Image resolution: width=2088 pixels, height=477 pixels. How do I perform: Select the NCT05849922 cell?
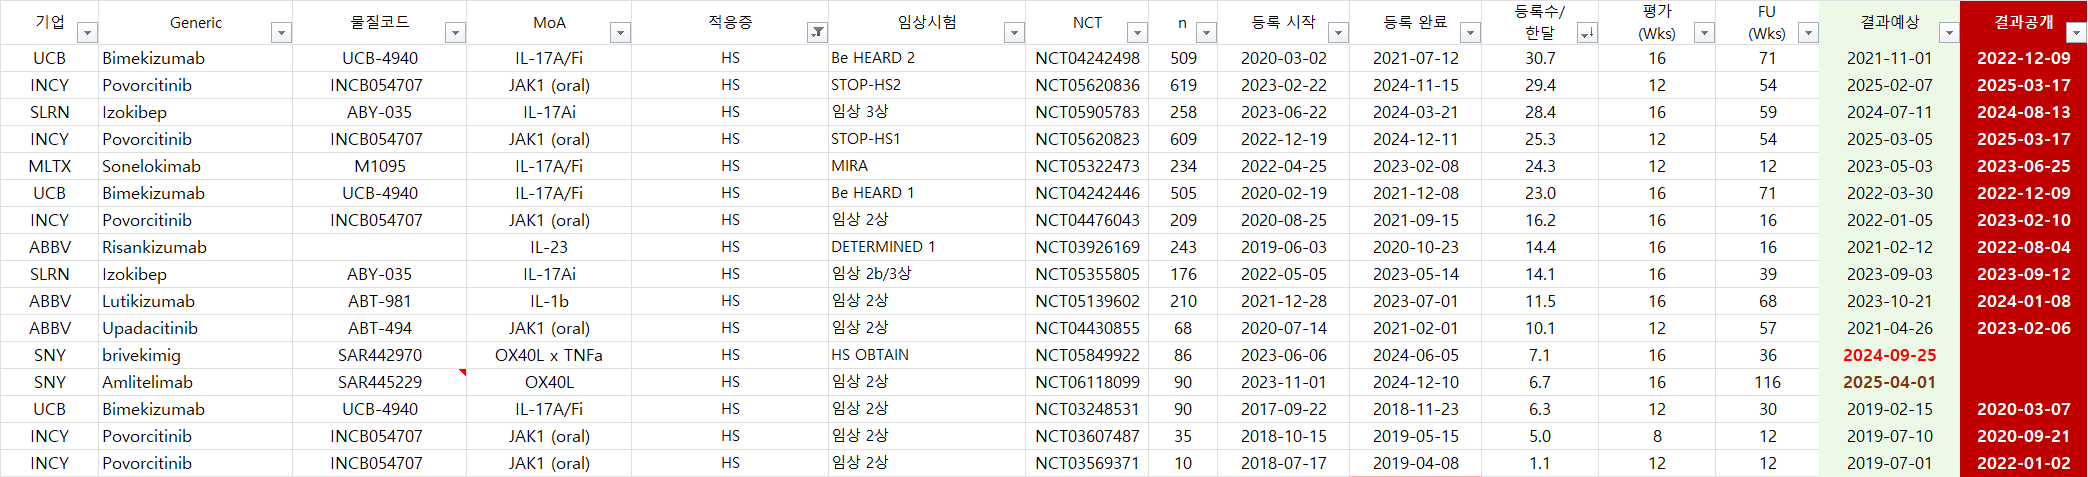pos(1087,355)
